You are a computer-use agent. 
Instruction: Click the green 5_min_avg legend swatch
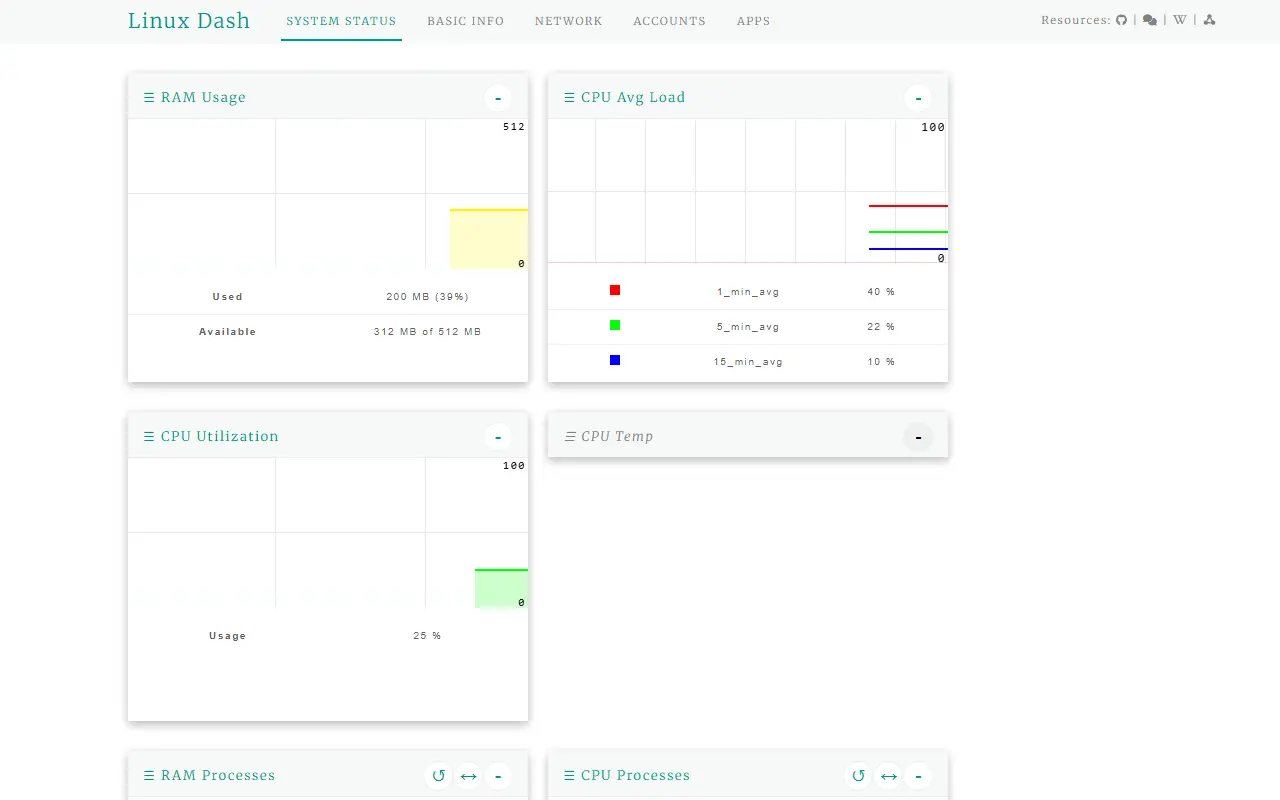615,325
